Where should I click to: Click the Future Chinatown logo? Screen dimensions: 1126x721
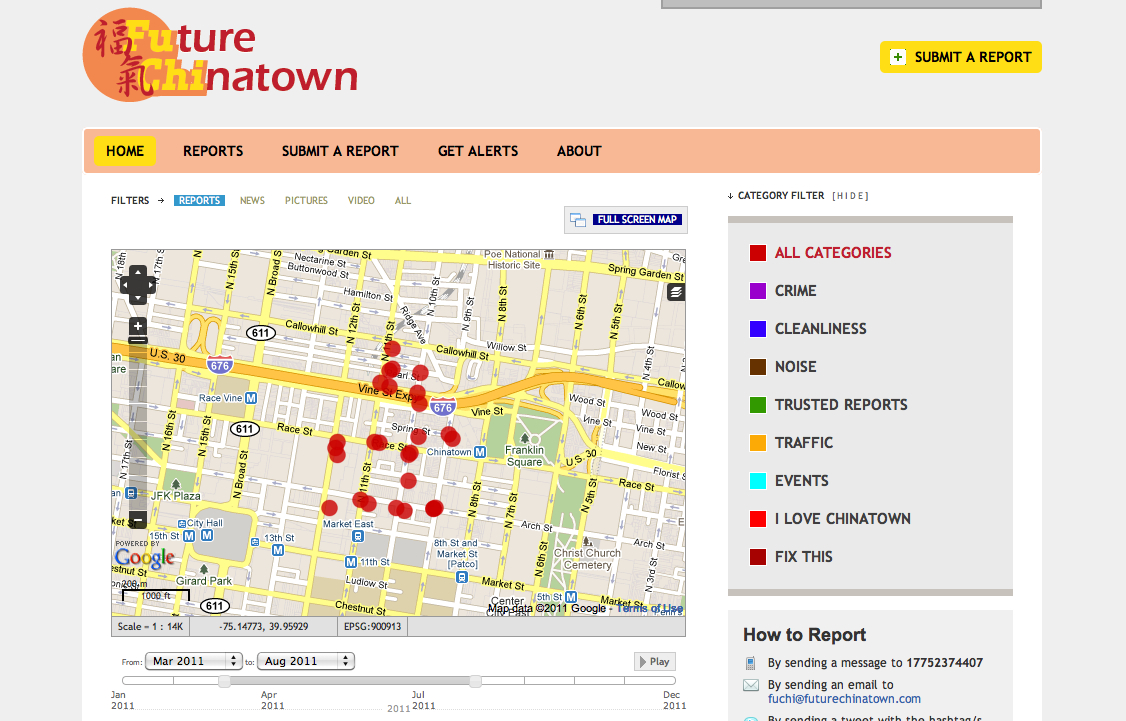click(220, 55)
